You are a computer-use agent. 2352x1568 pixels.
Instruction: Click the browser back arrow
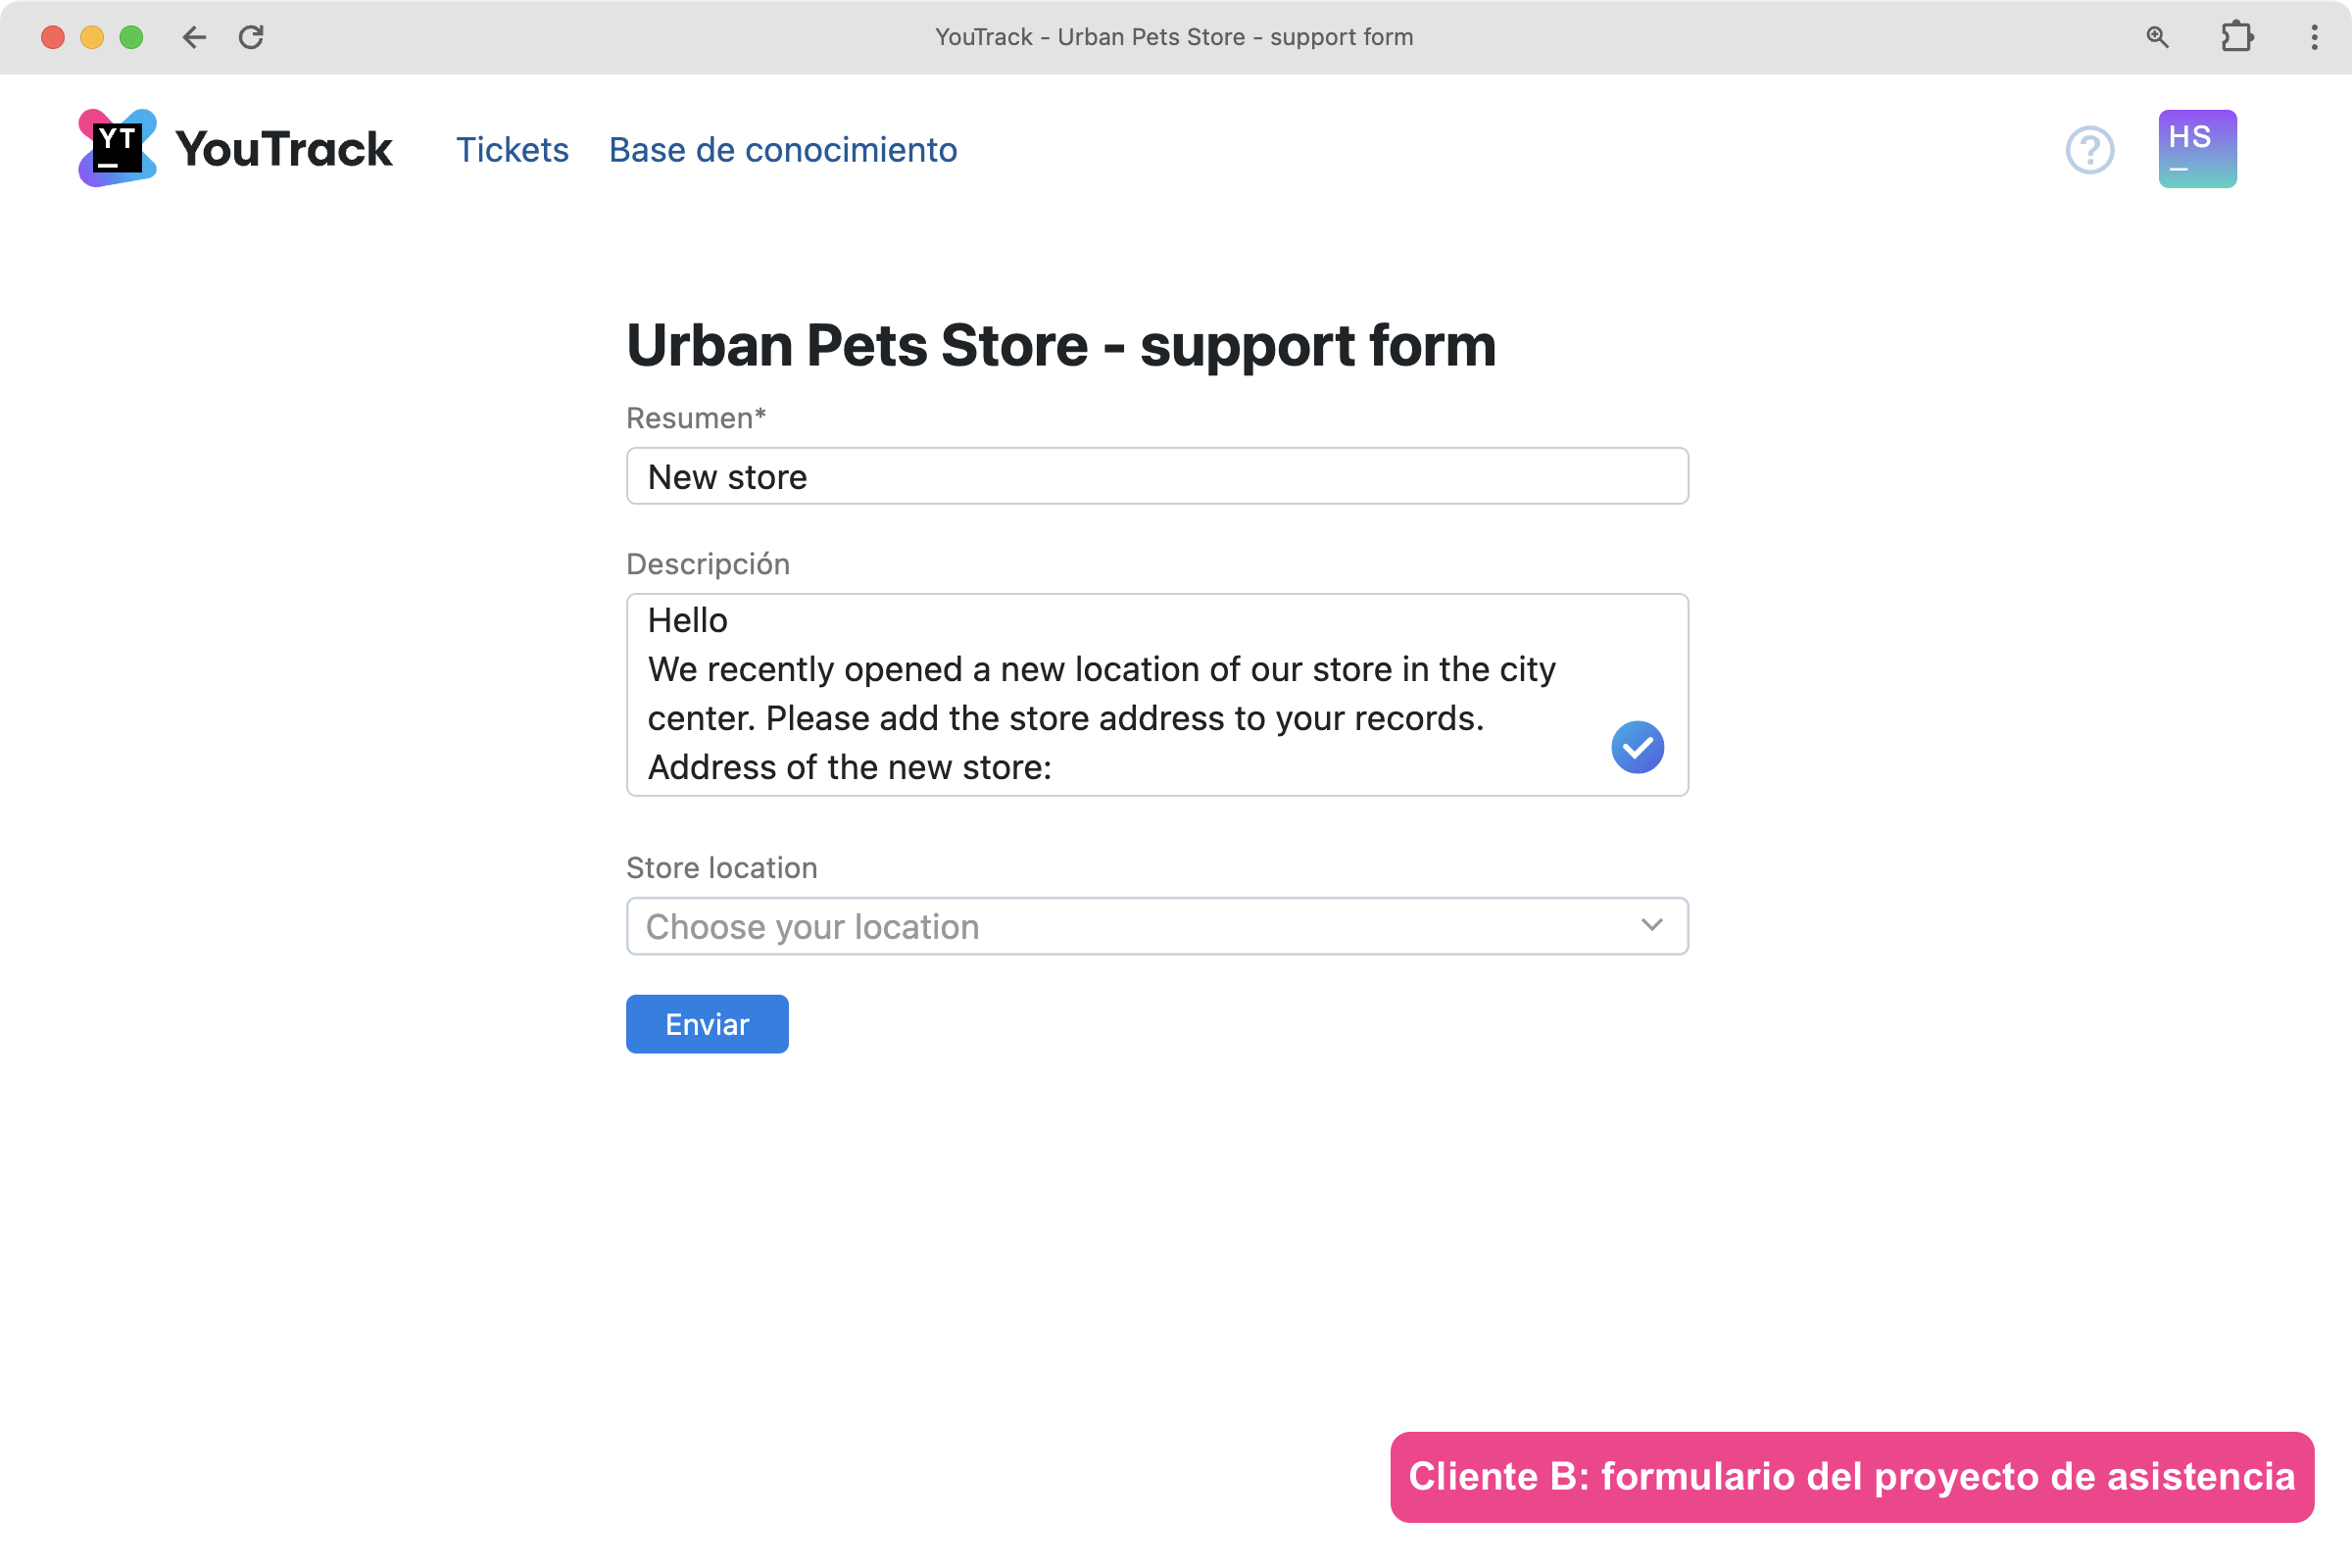(x=194, y=37)
